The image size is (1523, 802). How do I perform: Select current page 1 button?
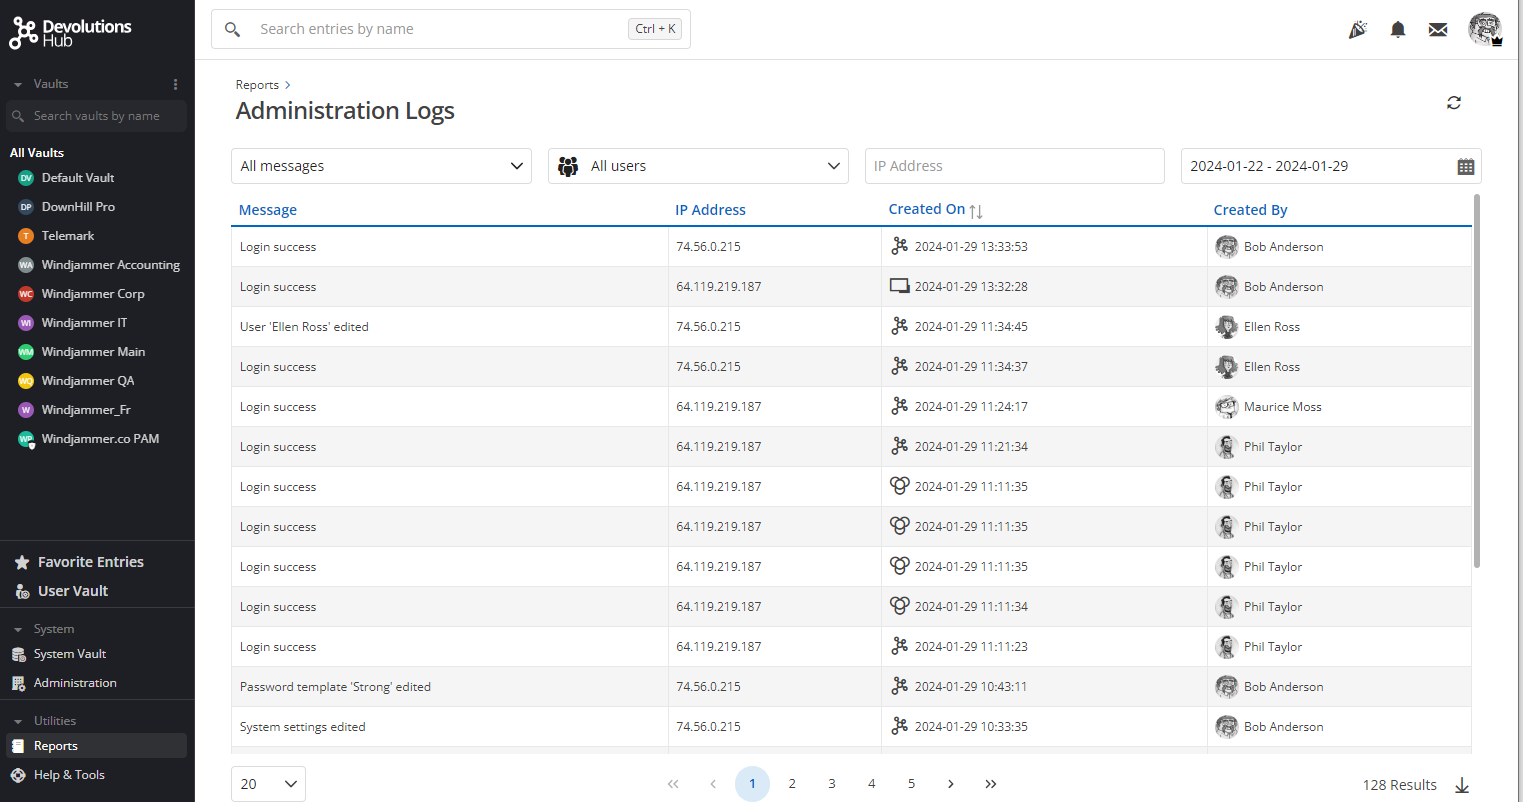[x=752, y=784]
